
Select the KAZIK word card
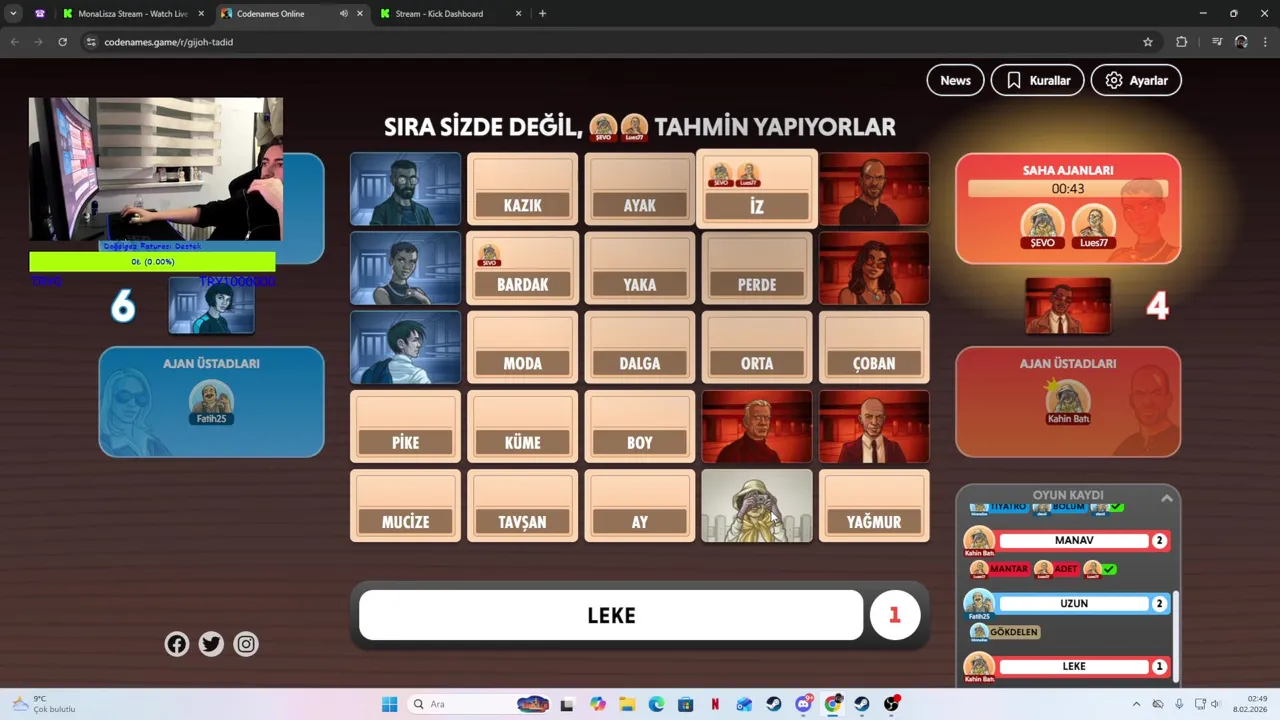(522, 189)
